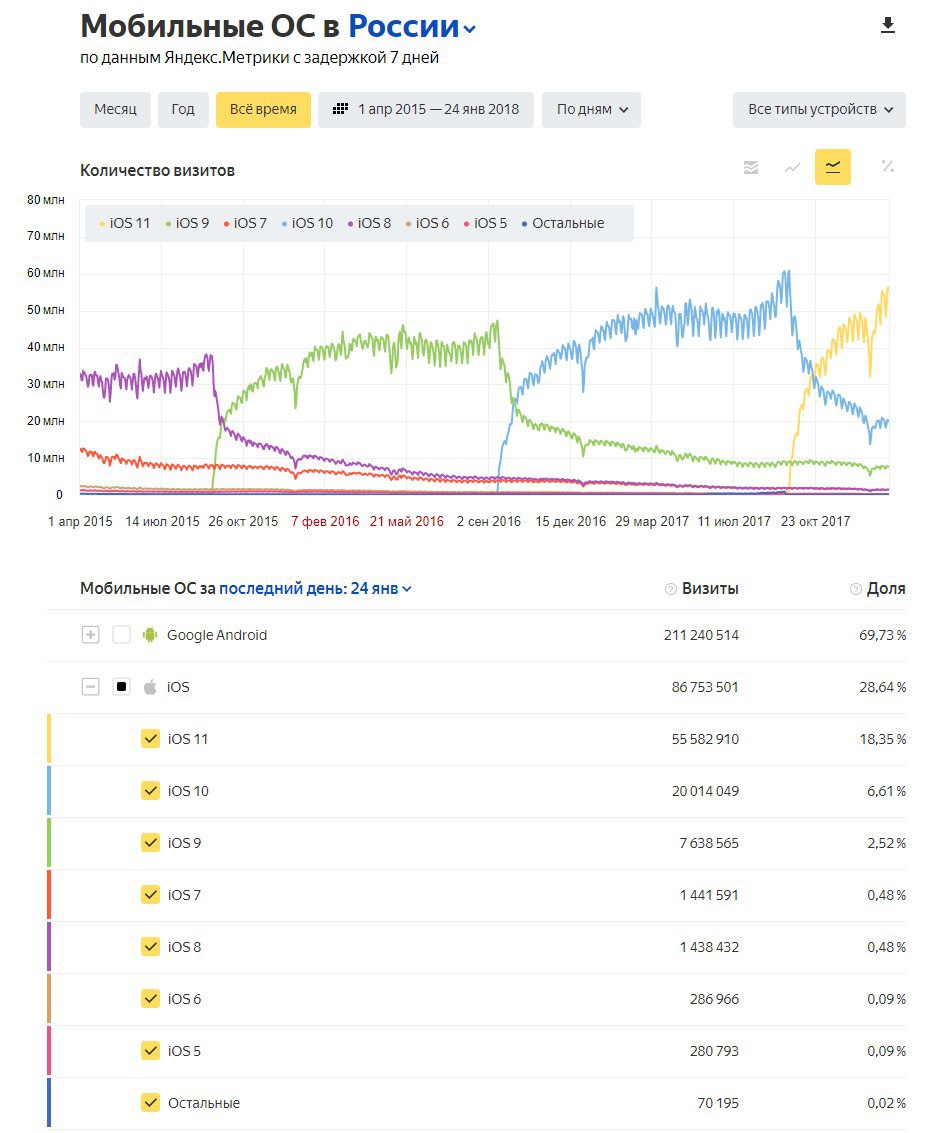Select the Месяц period tab
Viewport: 948px width, 1133px height.
pyautogui.click(x=115, y=110)
